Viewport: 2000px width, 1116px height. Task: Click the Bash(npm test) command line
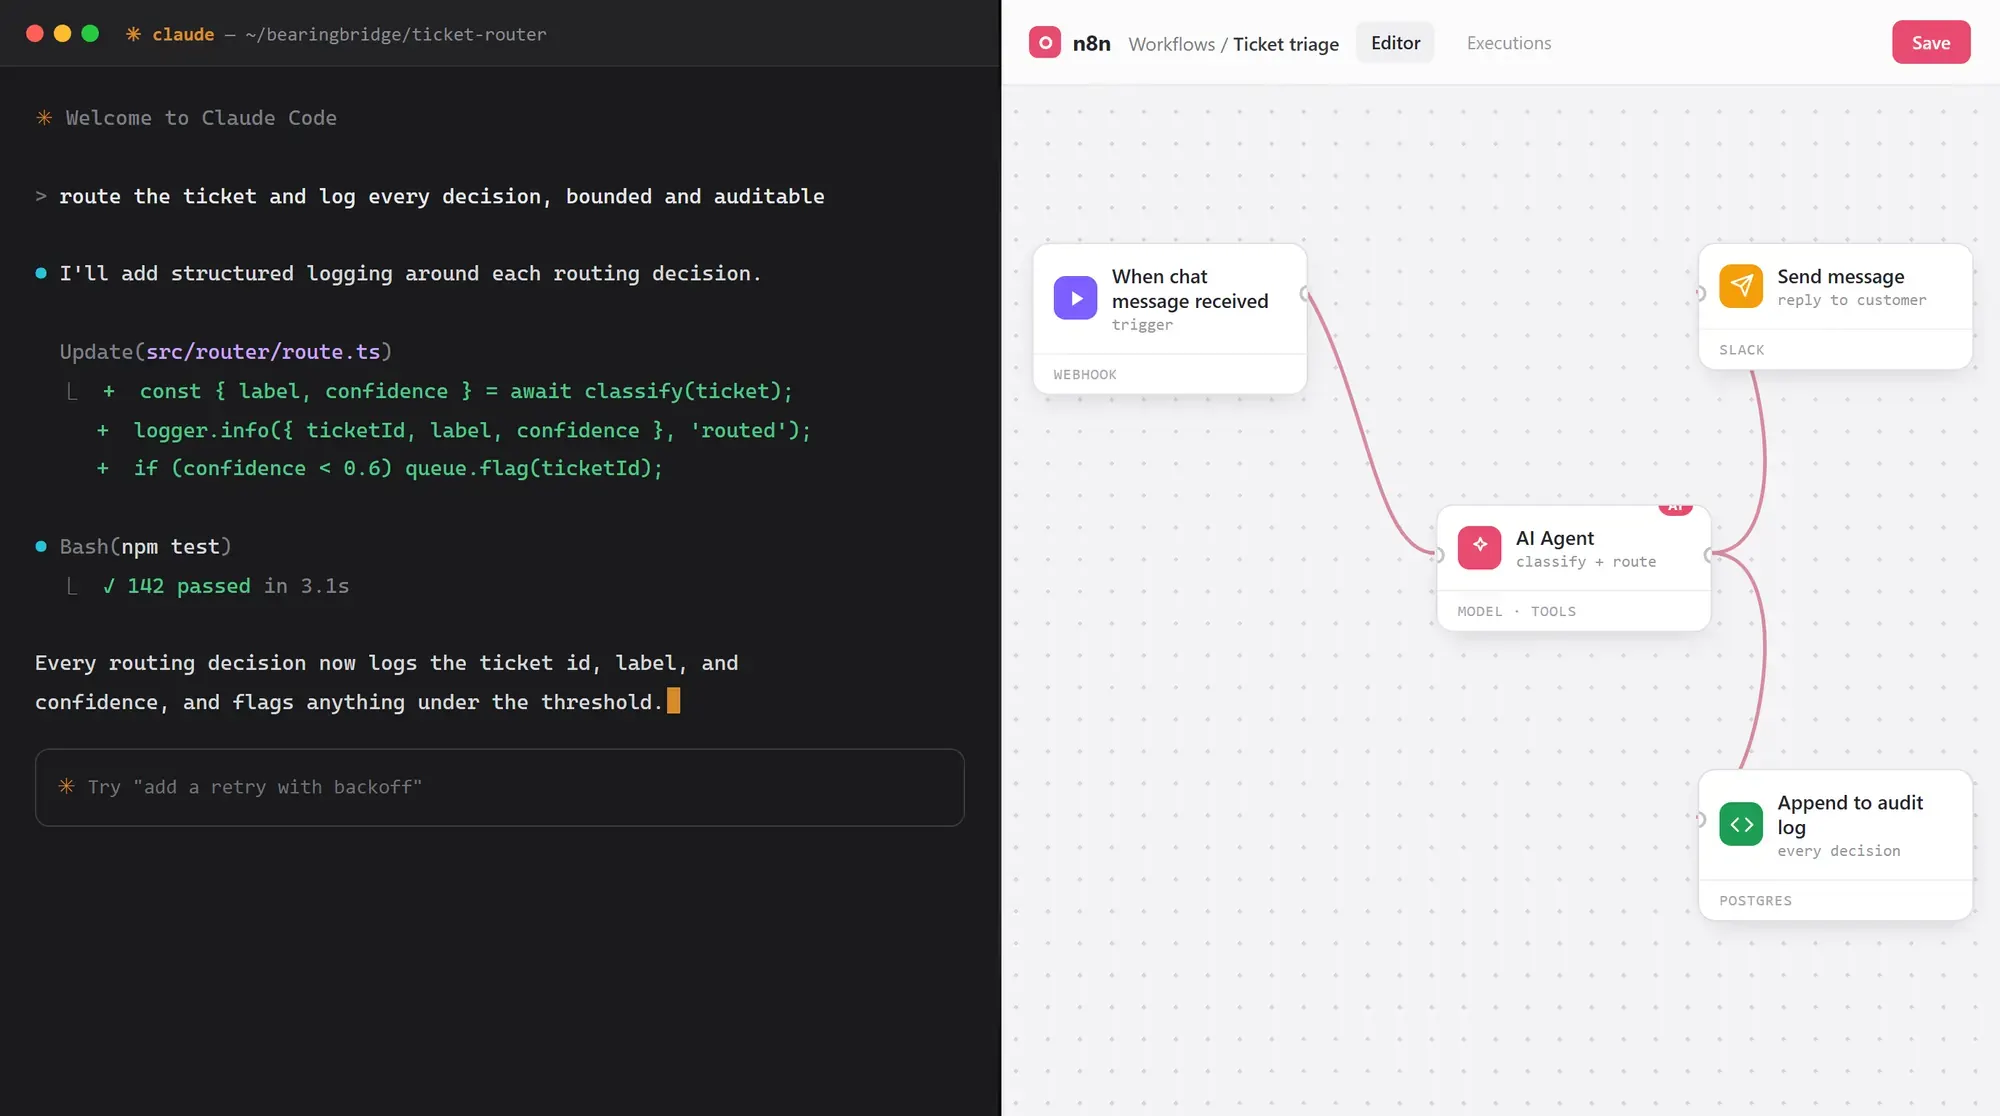[145, 546]
